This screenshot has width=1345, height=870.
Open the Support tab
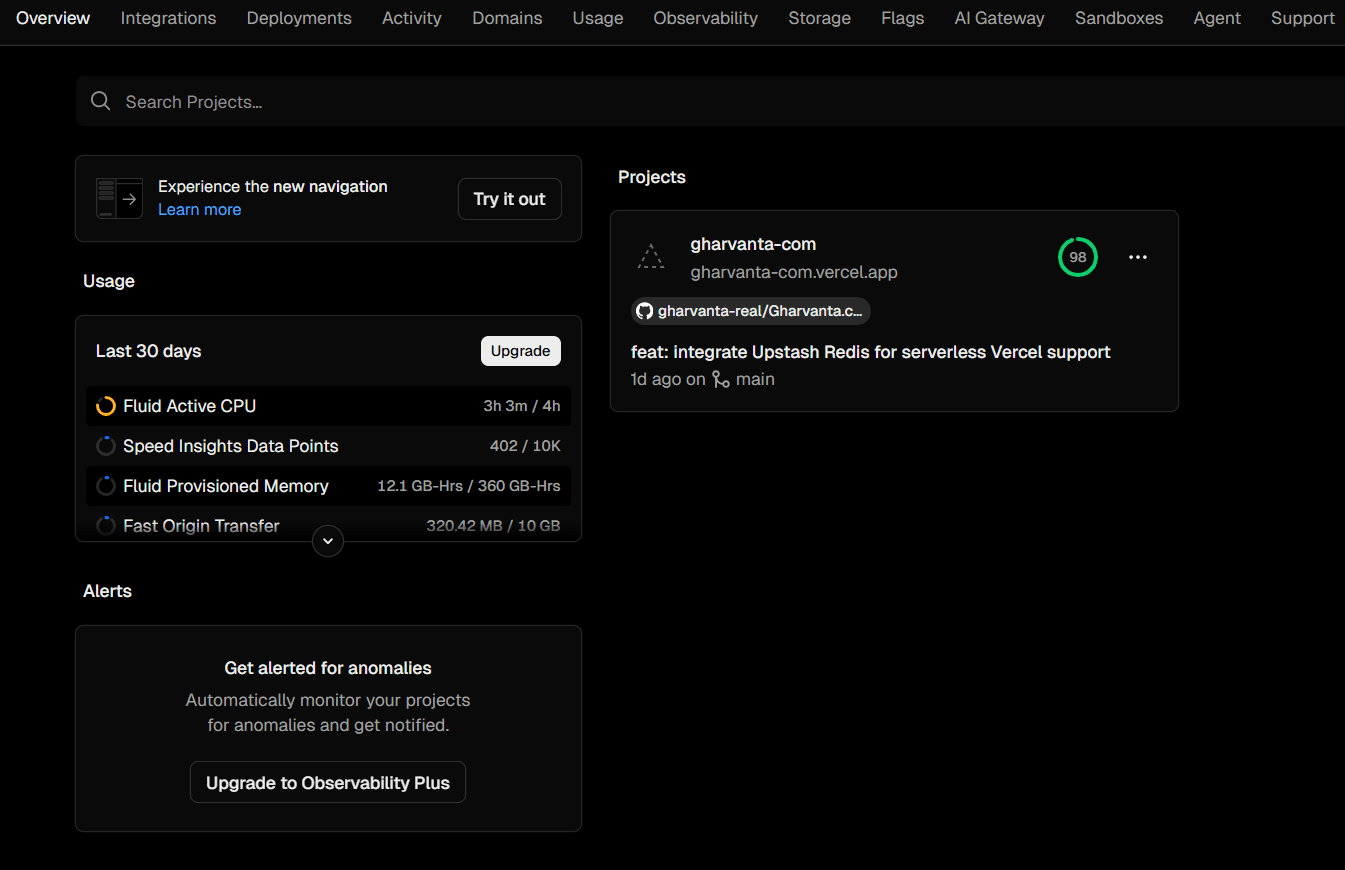(x=1303, y=18)
